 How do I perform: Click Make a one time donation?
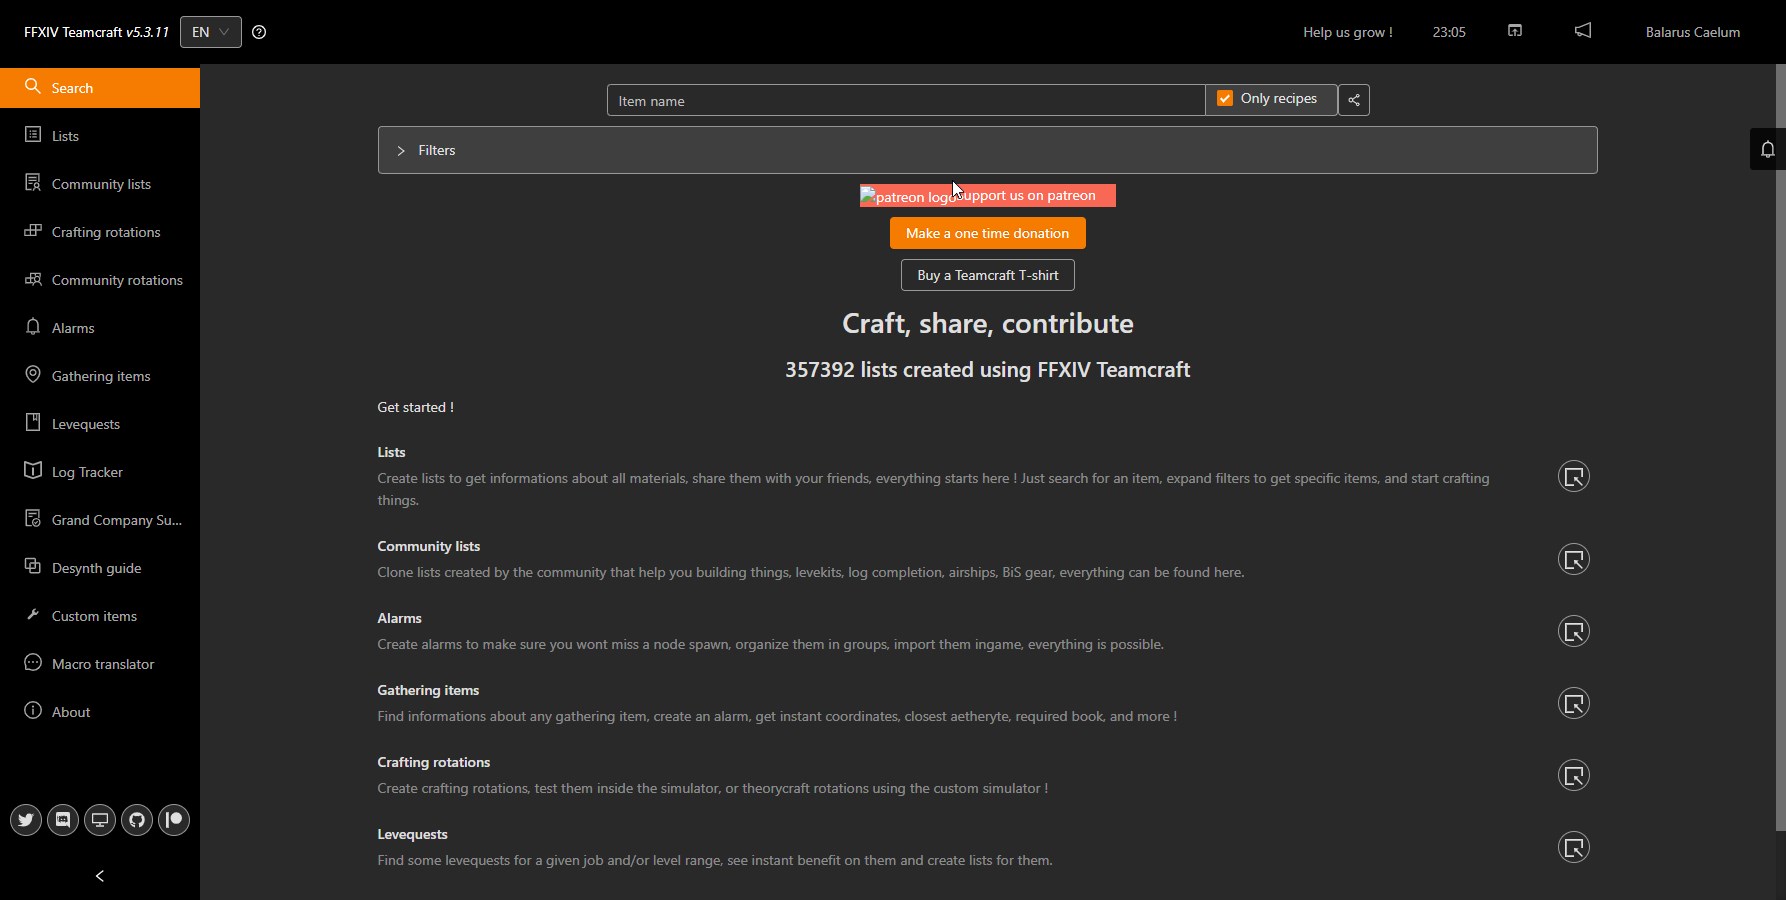point(988,233)
